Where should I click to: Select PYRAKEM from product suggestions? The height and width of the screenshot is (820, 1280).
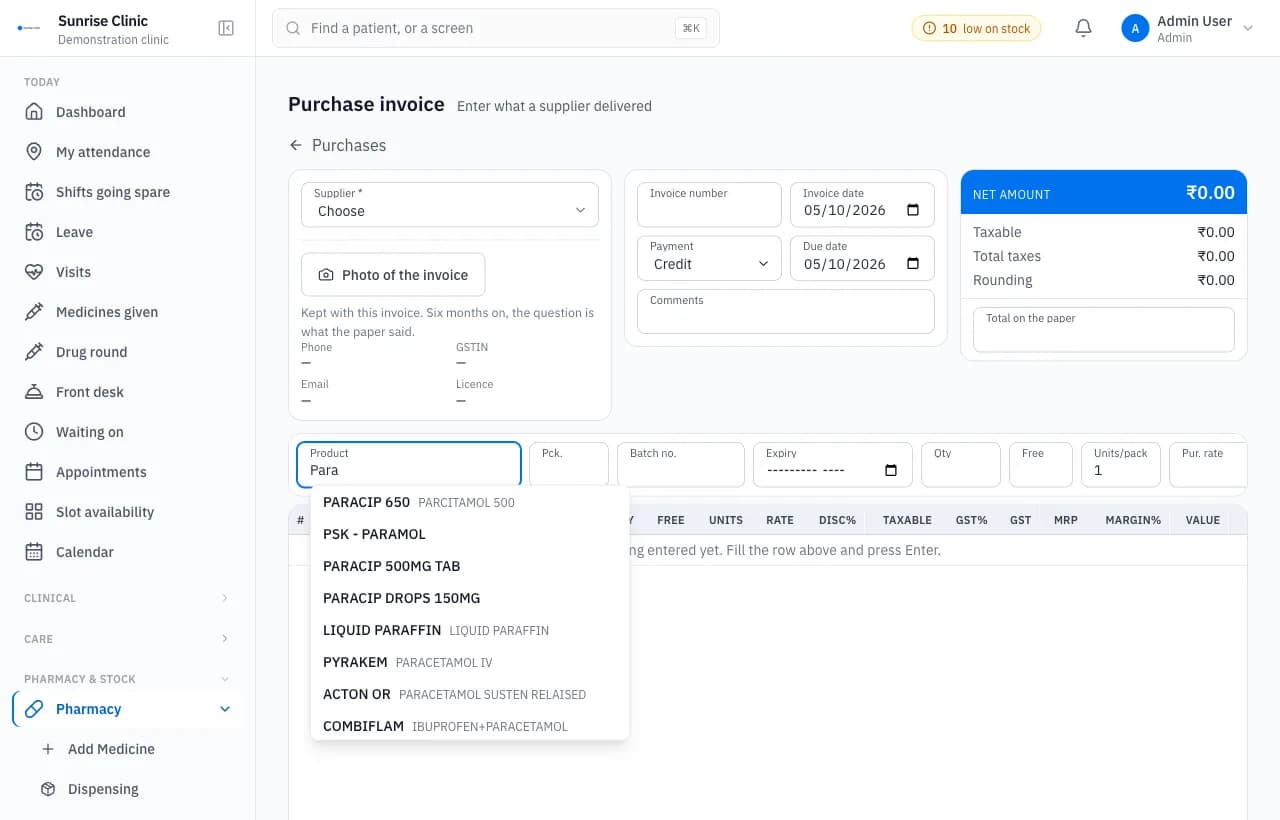[x=470, y=662]
